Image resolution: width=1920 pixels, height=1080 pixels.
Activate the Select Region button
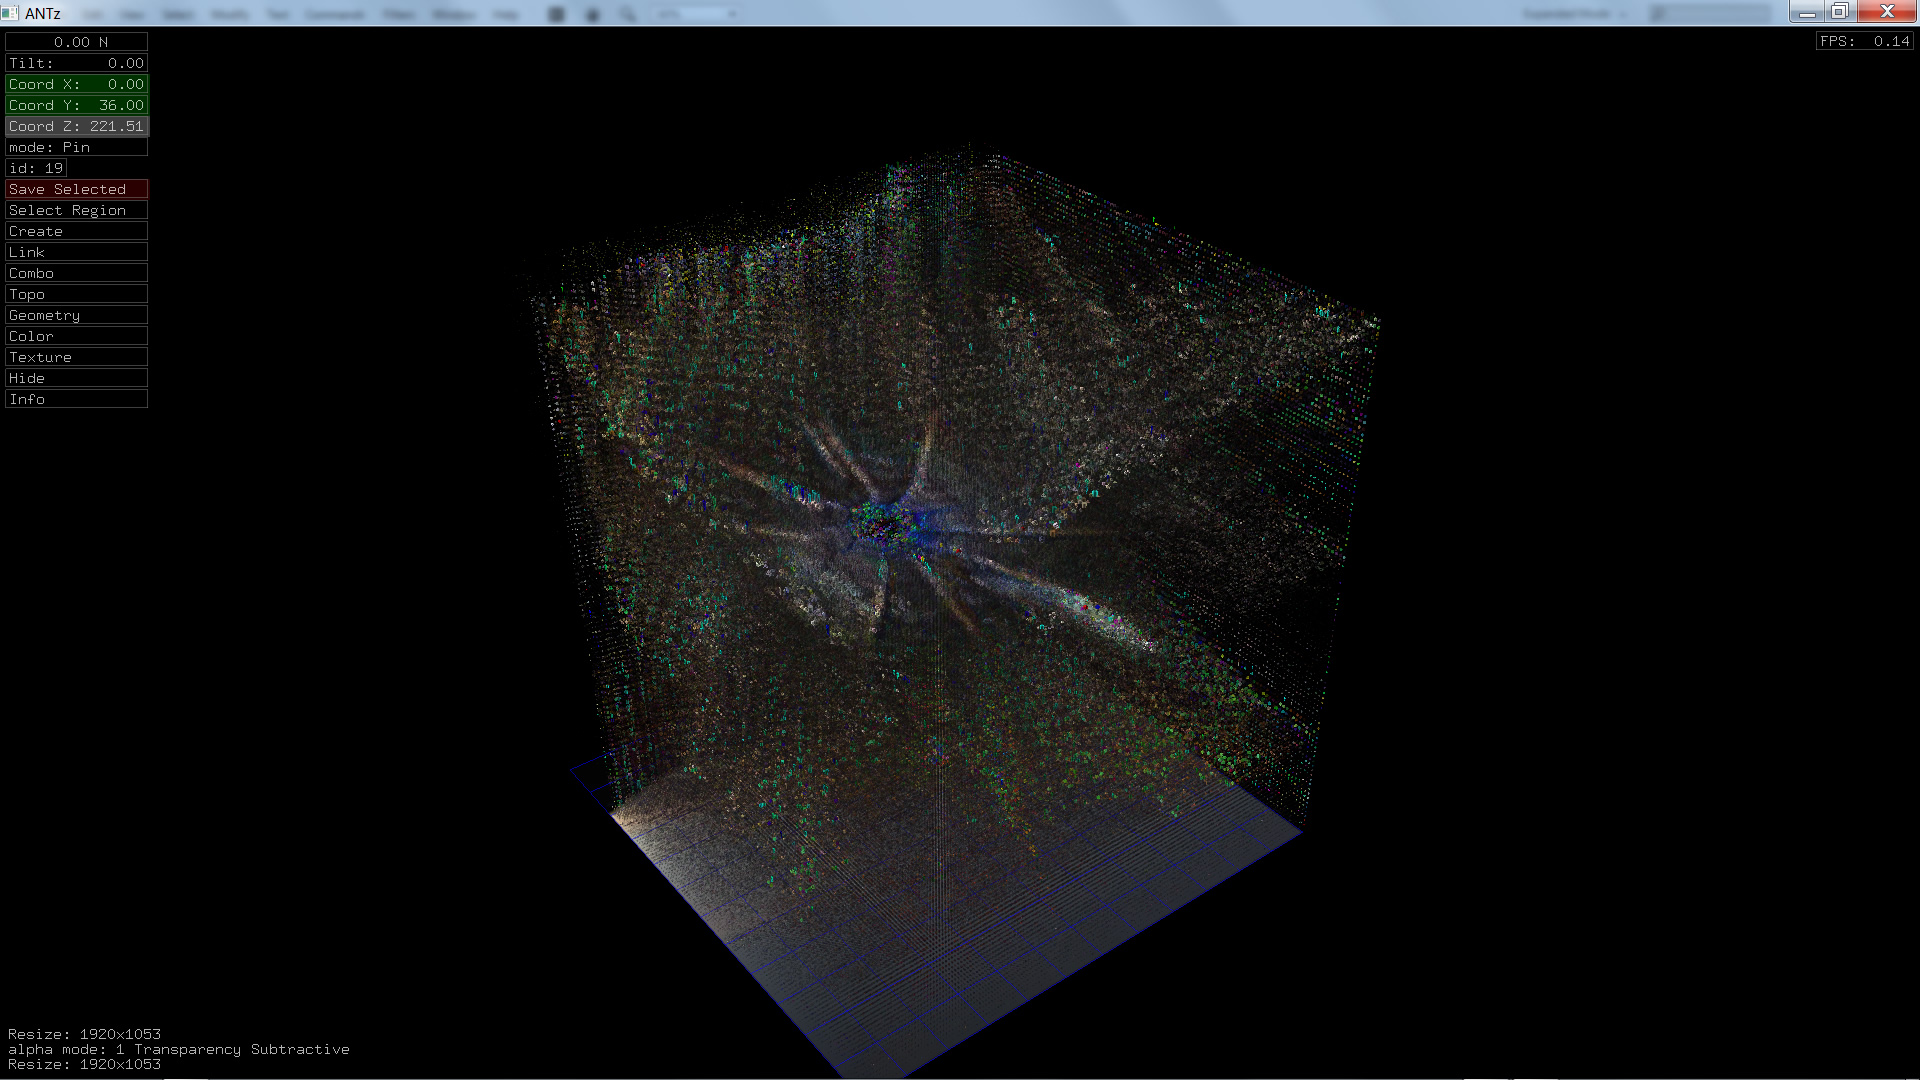click(x=76, y=210)
